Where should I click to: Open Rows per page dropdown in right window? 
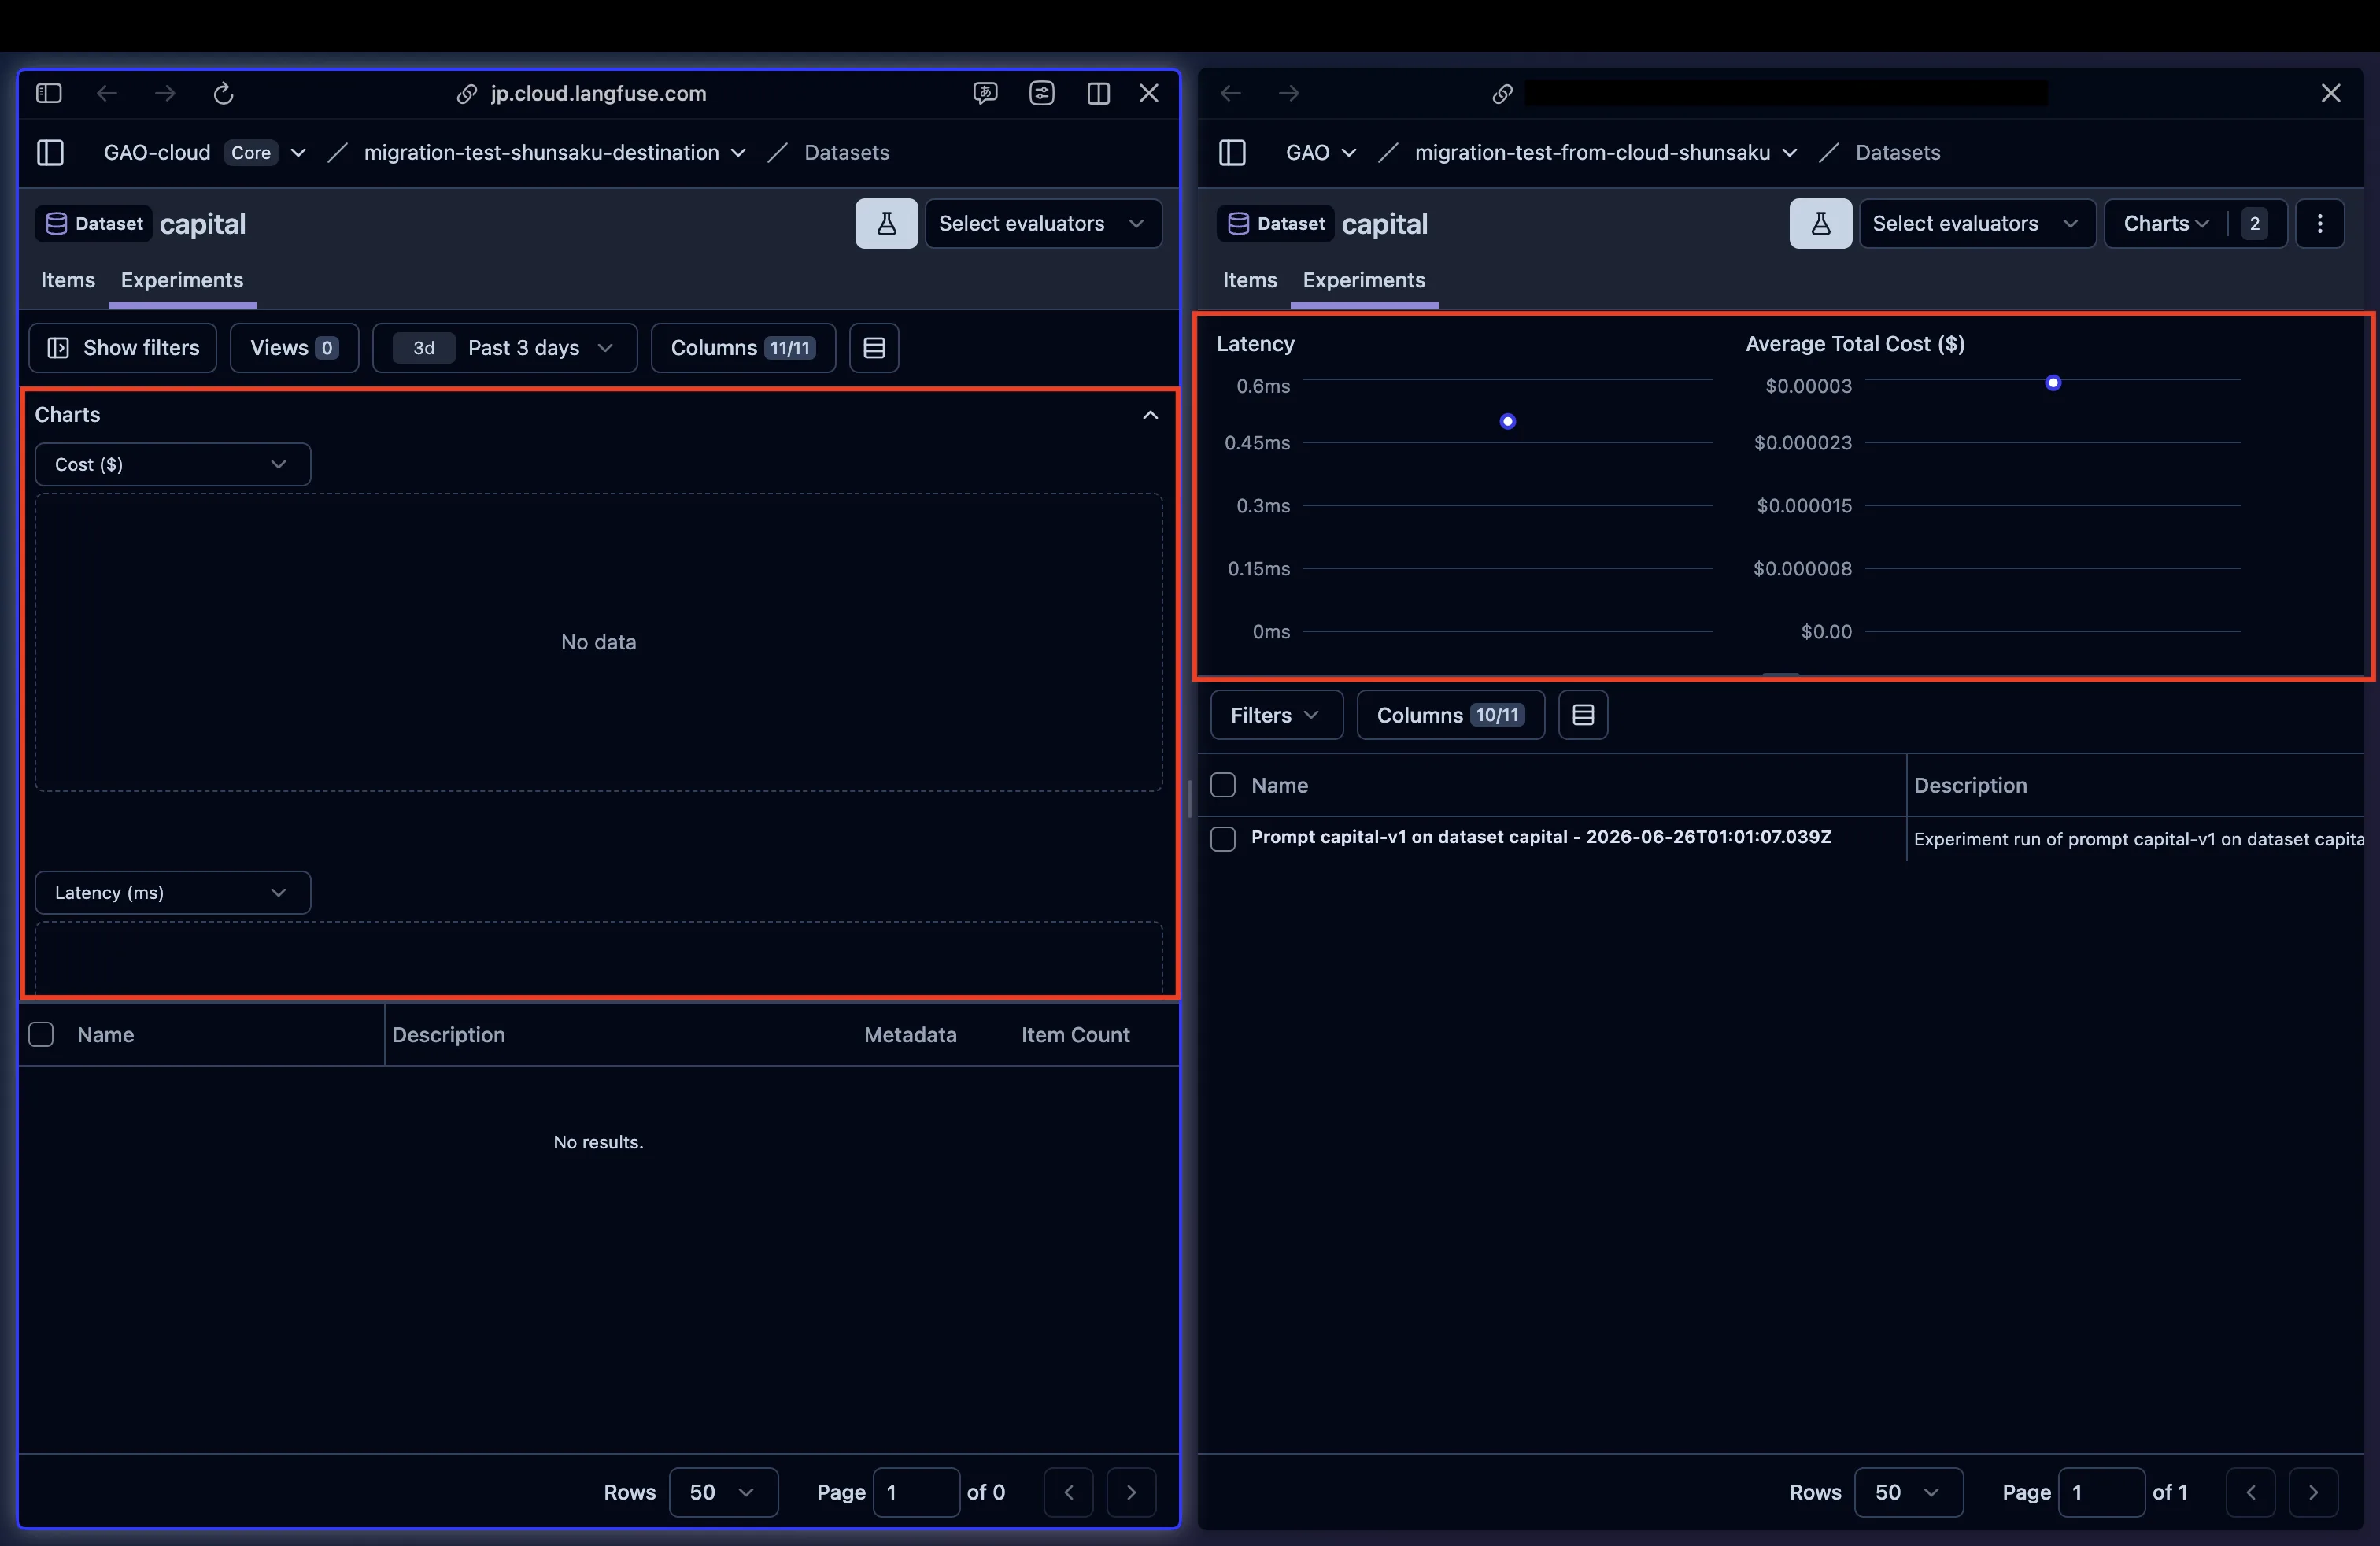1908,1492
